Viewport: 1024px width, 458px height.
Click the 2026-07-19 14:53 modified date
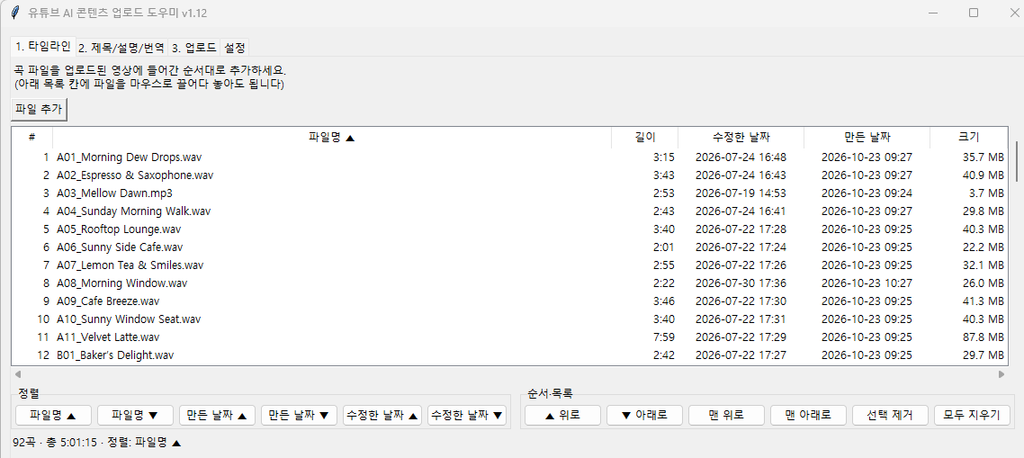[741, 193]
